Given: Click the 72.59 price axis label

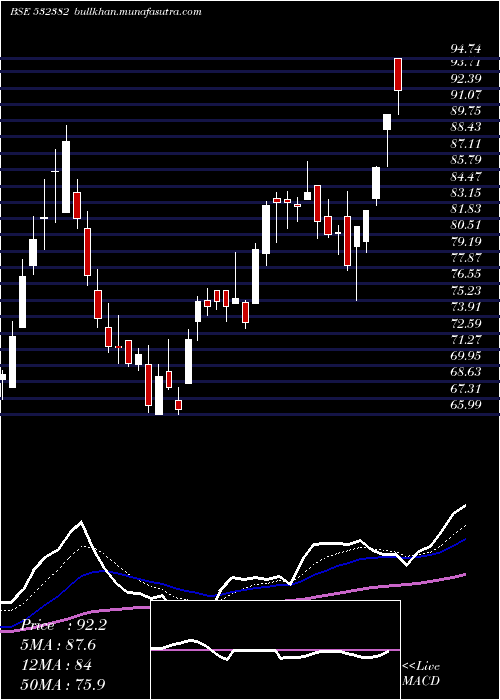Looking at the screenshot, I should 466,323.
